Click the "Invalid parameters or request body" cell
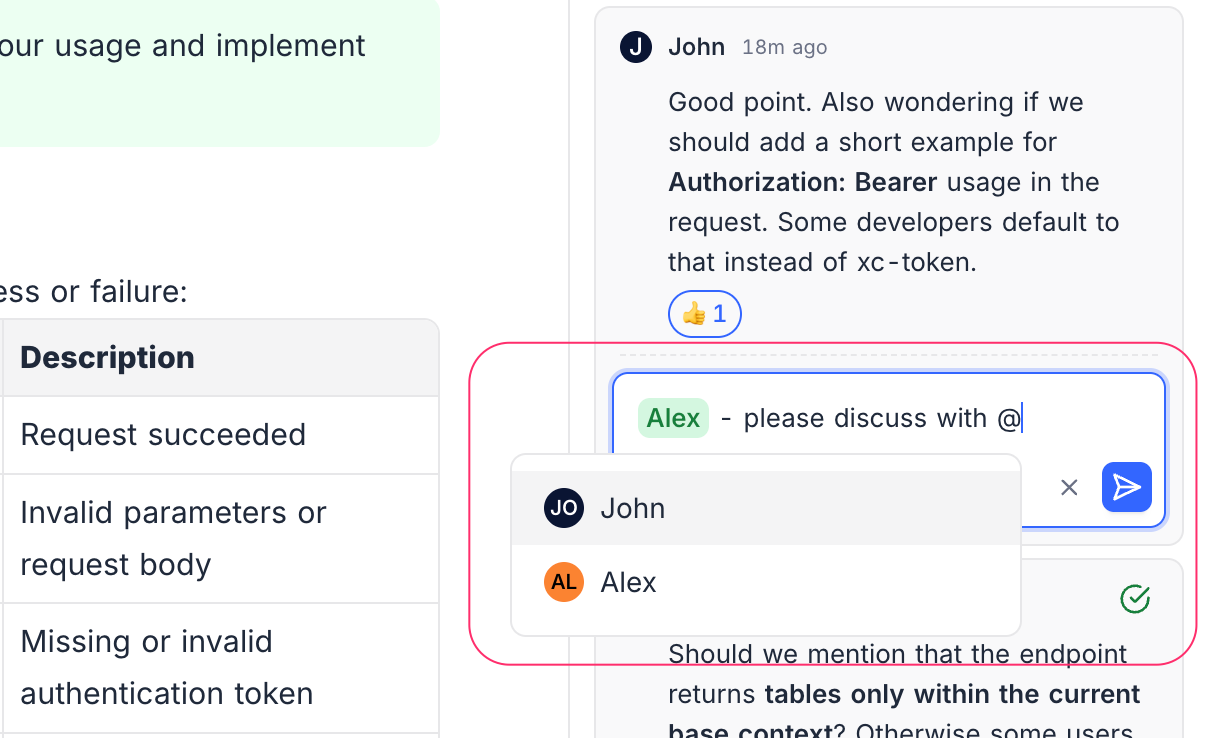Image resolution: width=1206 pixels, height=738 pixels. 172,538
